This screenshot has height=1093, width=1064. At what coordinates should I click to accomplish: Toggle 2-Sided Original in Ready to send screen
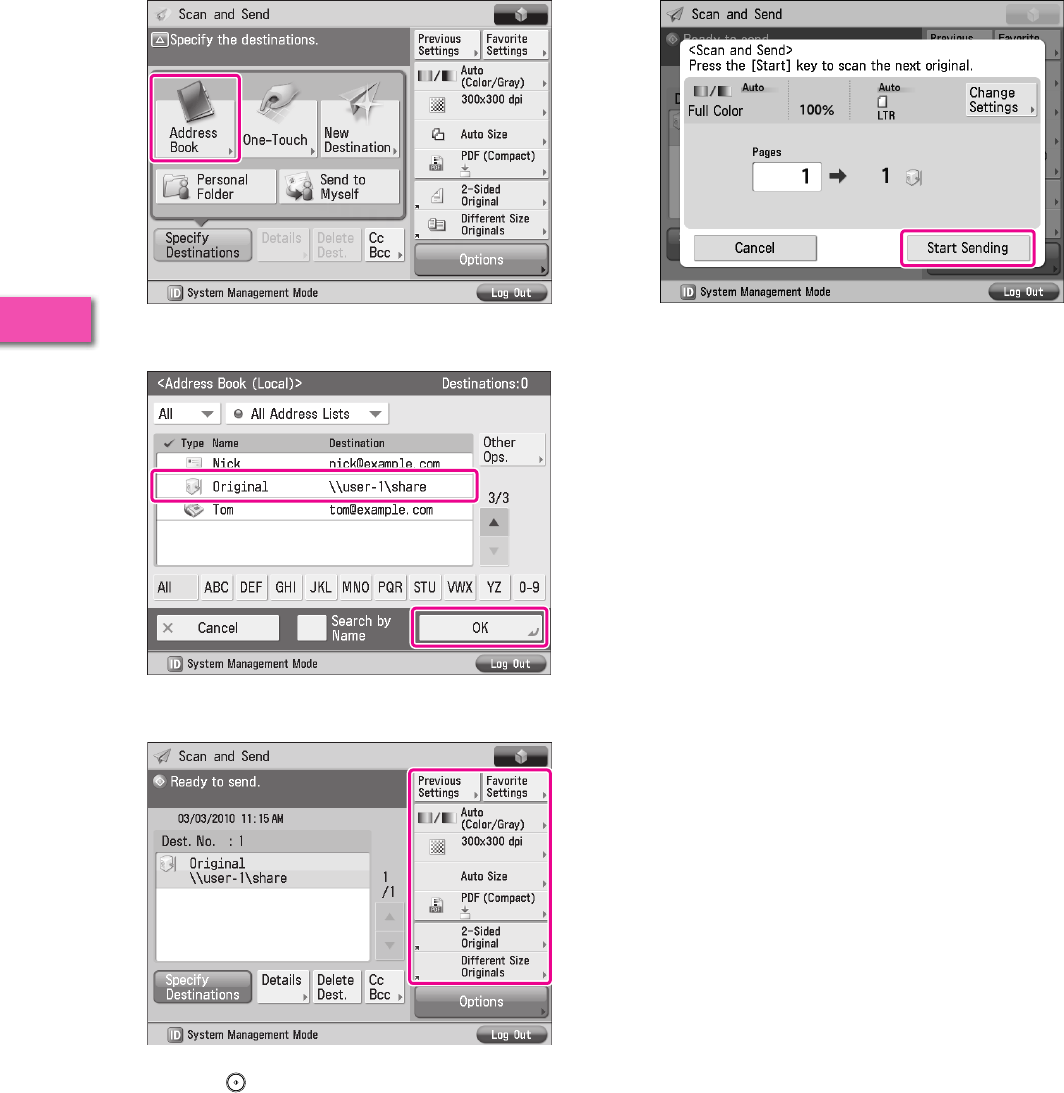pos(481,937)
